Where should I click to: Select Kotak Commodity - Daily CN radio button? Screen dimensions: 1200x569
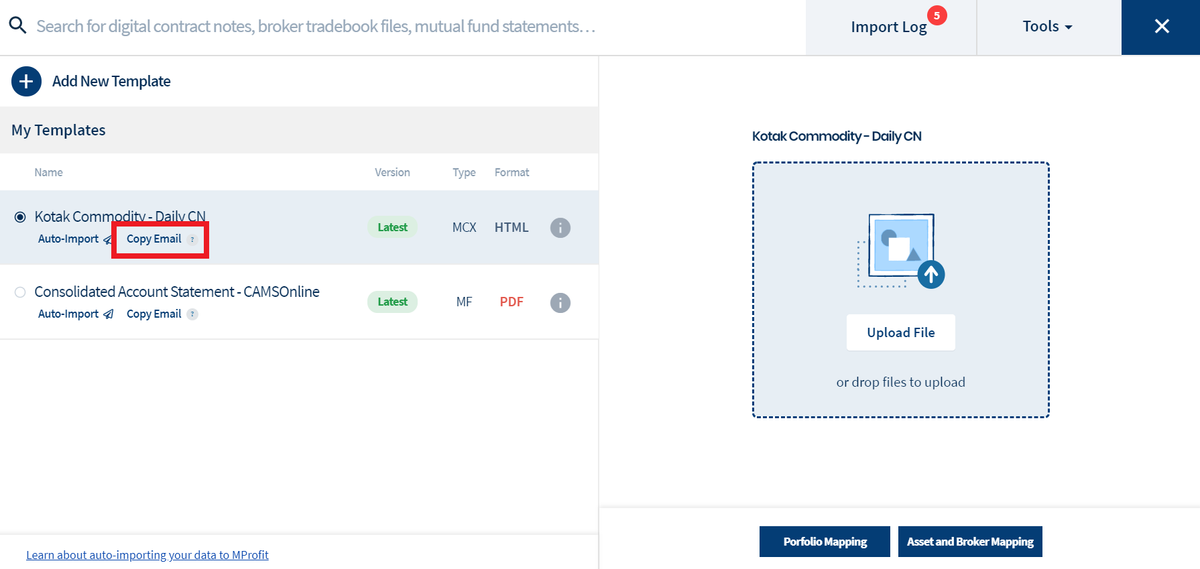coord(20,217)
